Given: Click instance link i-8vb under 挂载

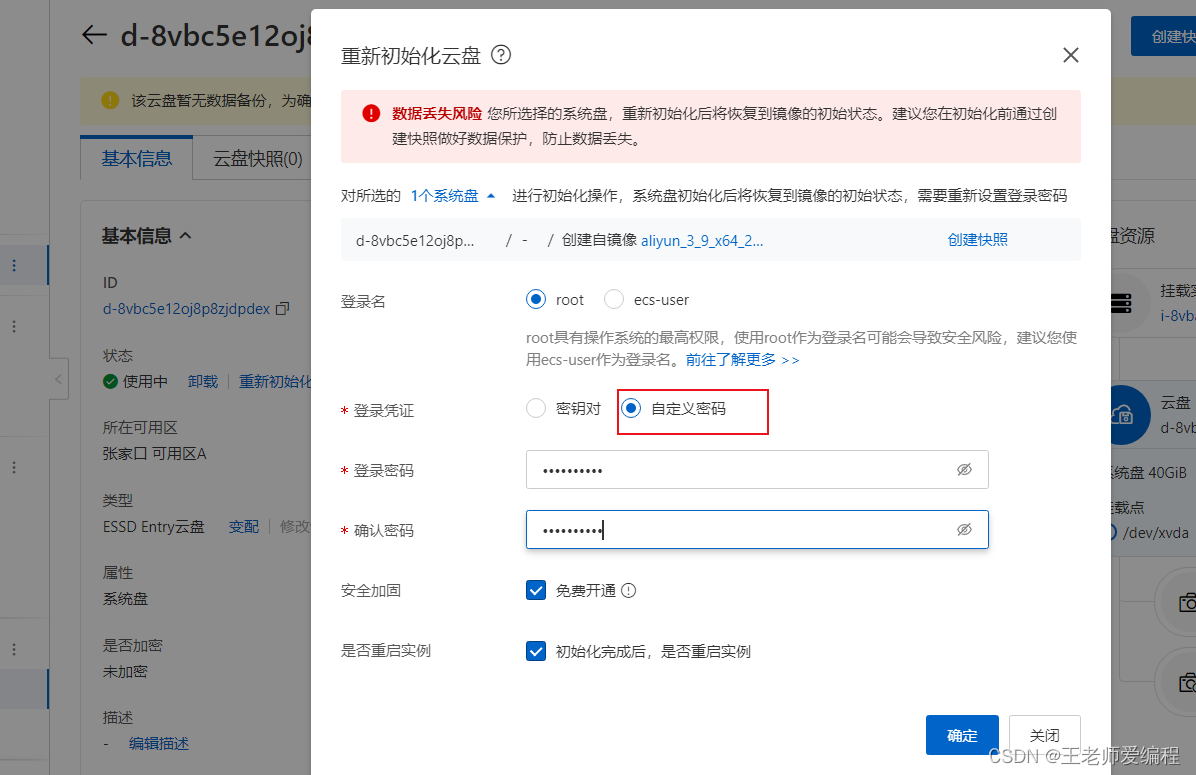Looking at the screenshot, I should 1178,316.
